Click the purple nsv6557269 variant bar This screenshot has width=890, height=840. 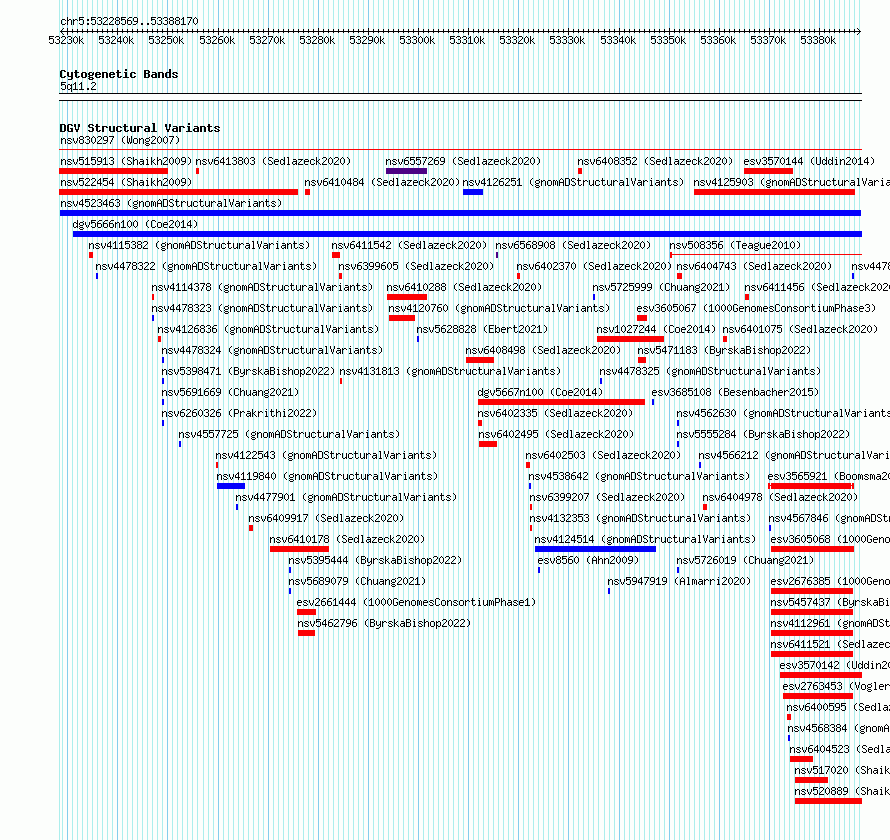click(406, 171)
